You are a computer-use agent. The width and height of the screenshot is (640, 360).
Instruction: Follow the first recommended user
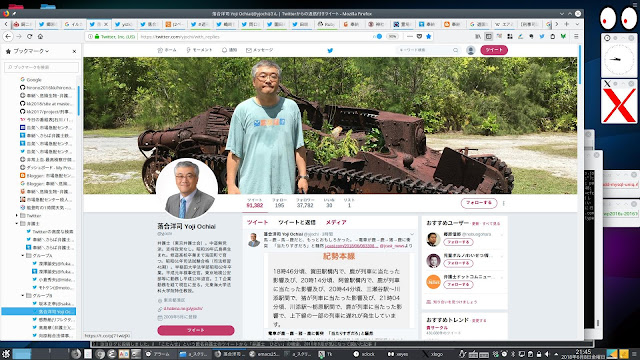pos(458,242)
